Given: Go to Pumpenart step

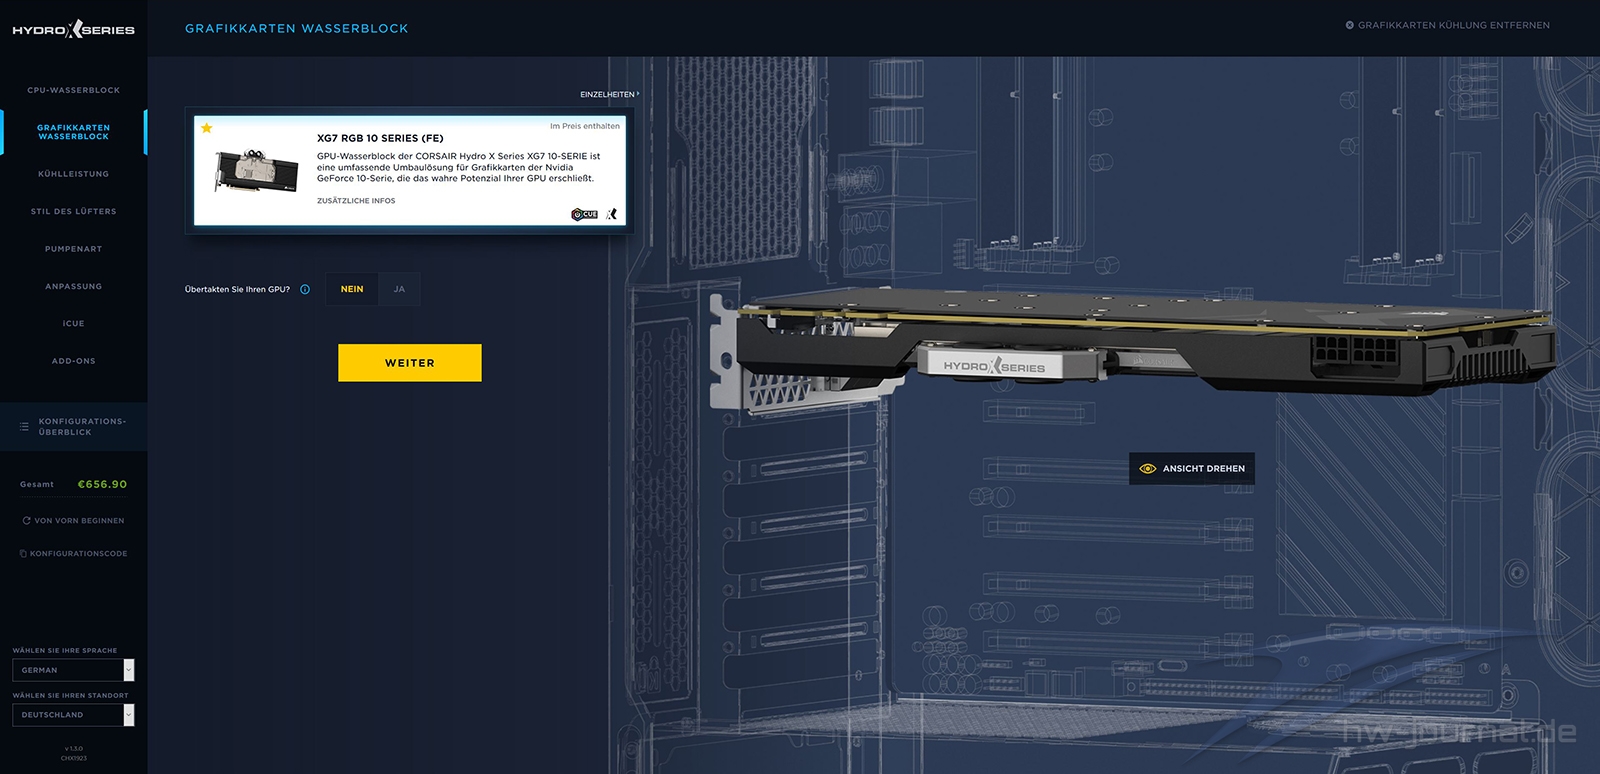Looking at the screenshot, I should click(x=74, y=249).
